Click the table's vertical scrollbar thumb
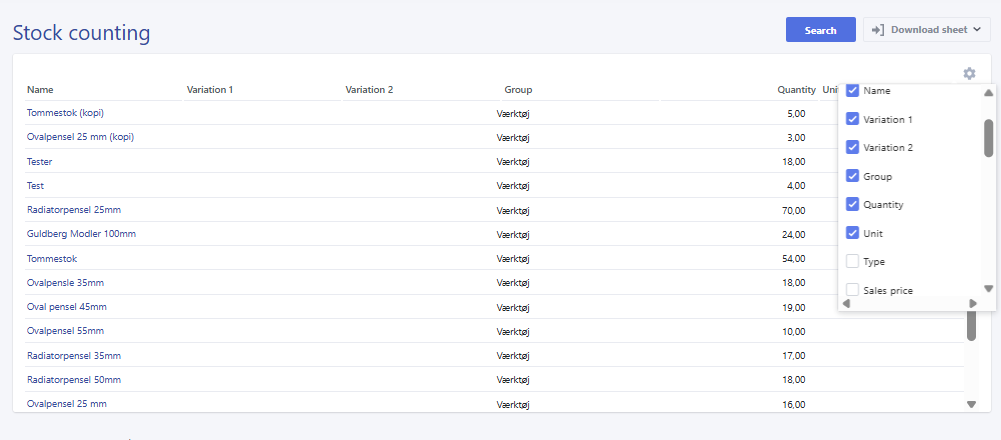This screenshot has width=1001, height=440. (971, 326)
